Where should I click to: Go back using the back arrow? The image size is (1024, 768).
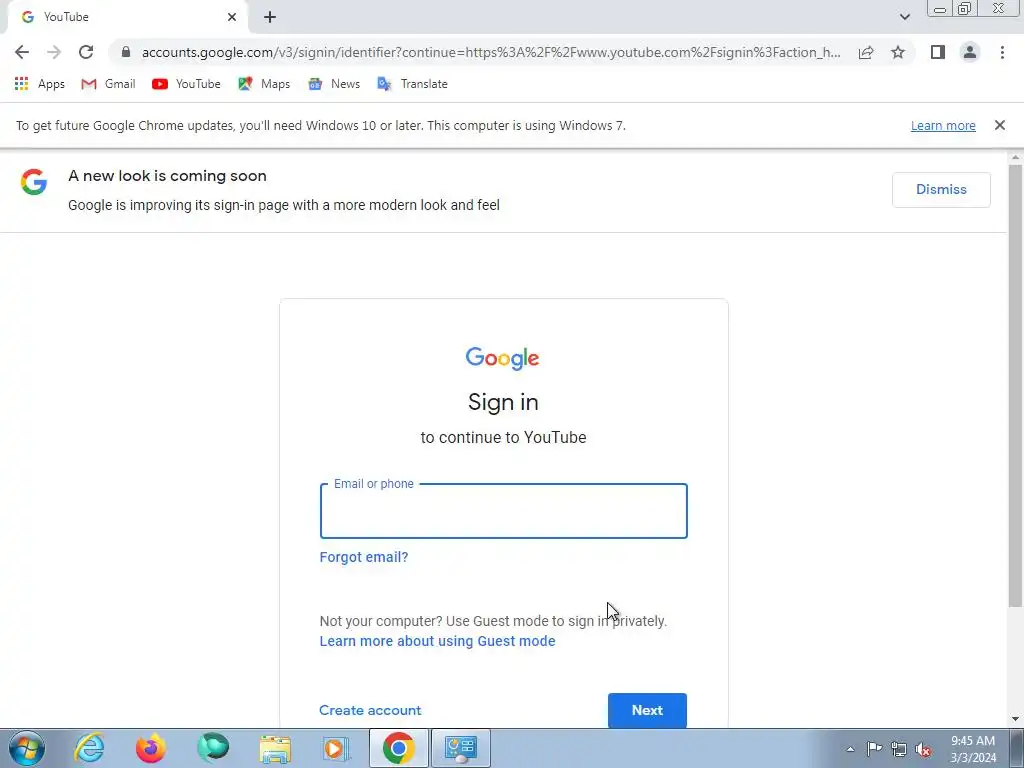point(22,52)
